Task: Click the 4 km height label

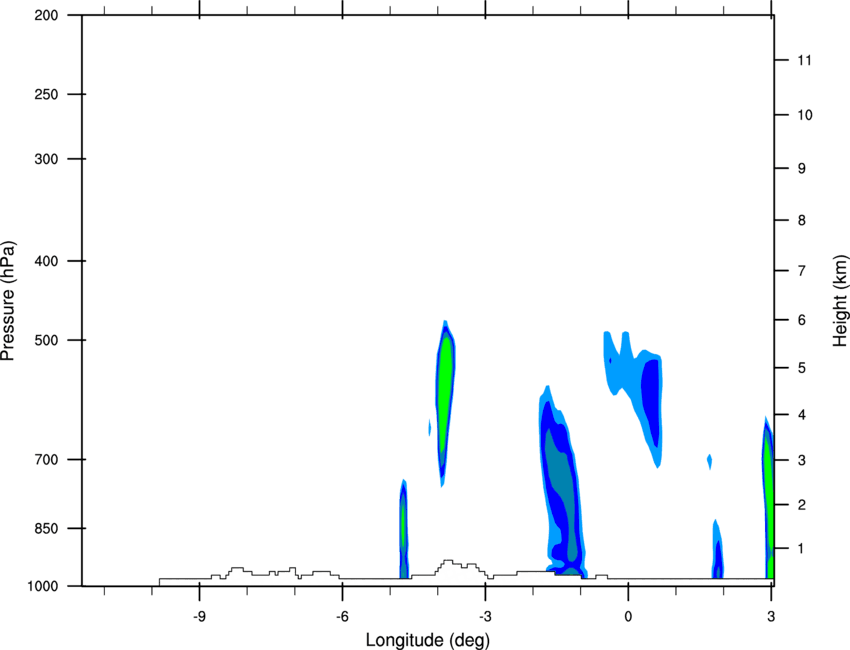Action: pyautogui.click(x=802, y=415)
